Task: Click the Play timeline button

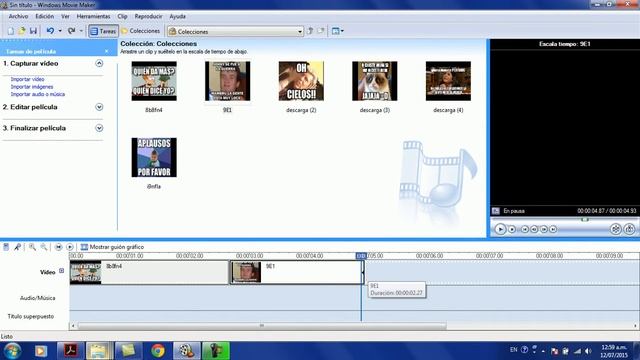Action: click(x=70, y=247)
